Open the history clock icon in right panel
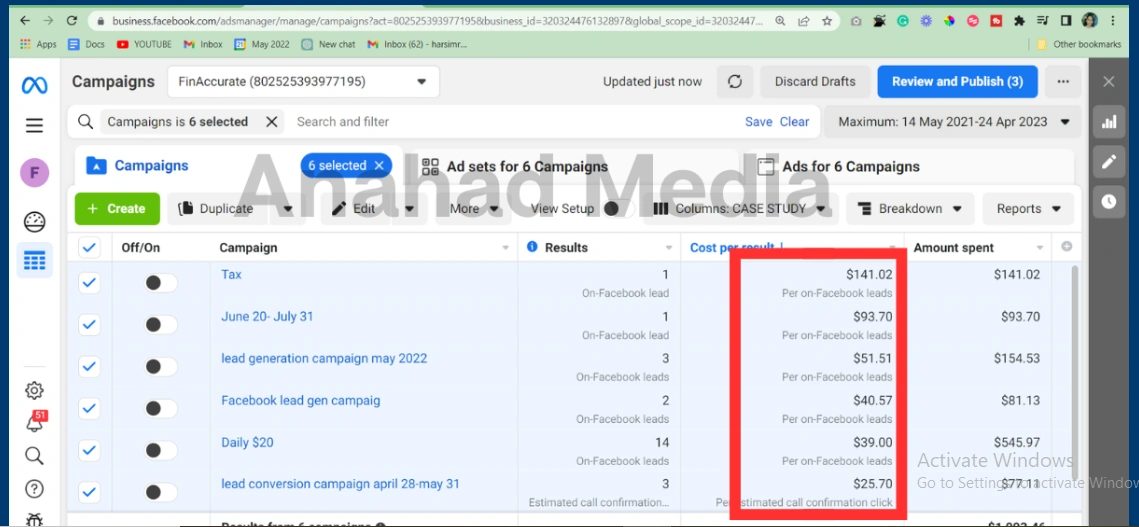The height and width of the screenshot is (527, 1139). (x=1108, y=201)
